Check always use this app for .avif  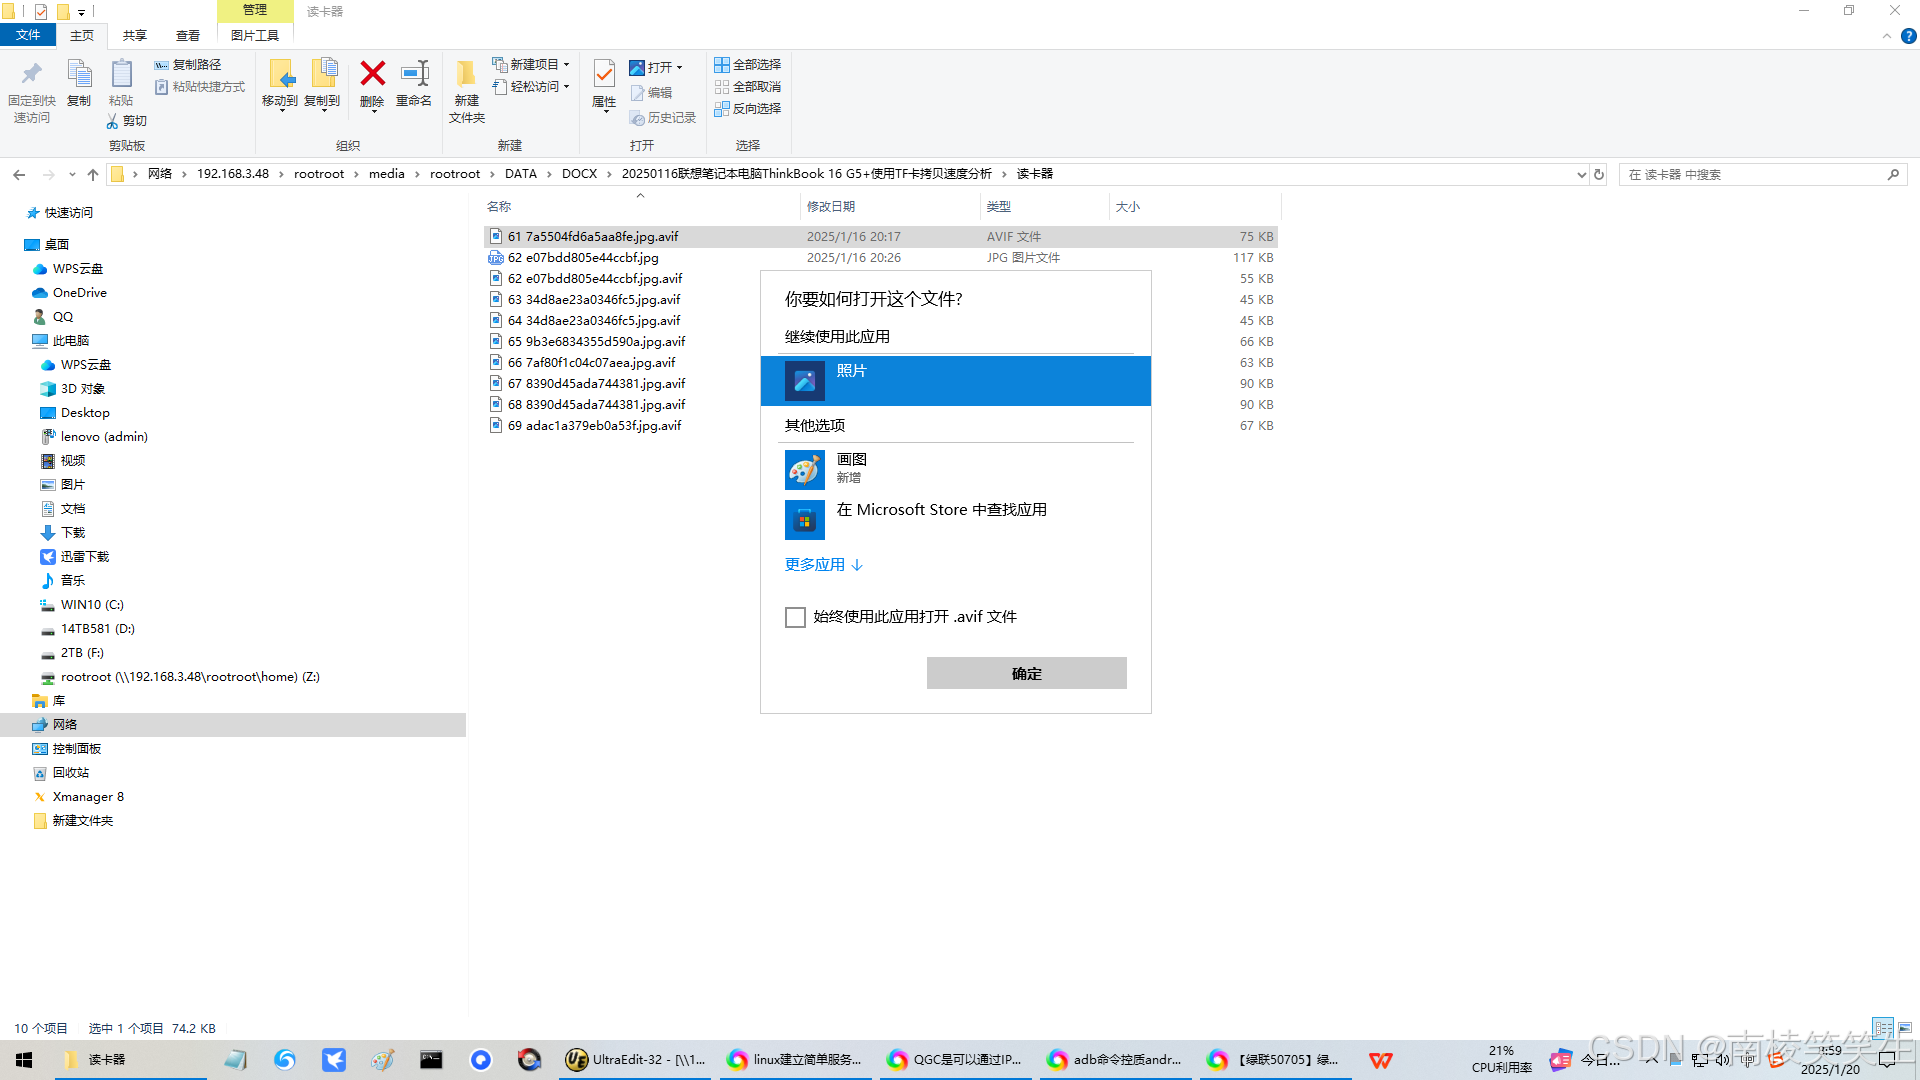click(x=795, y=617)
